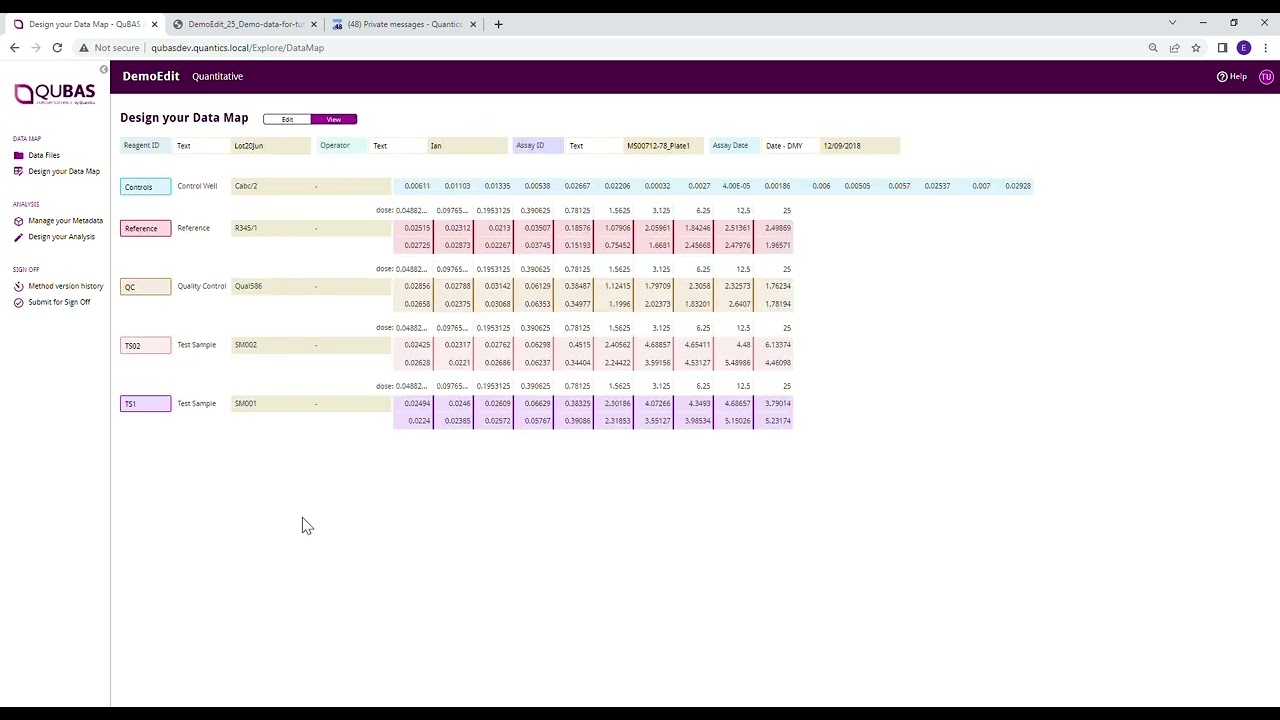Click the Controls group label box
Viewport: 1280px width, 720px height.
[146, 187]
